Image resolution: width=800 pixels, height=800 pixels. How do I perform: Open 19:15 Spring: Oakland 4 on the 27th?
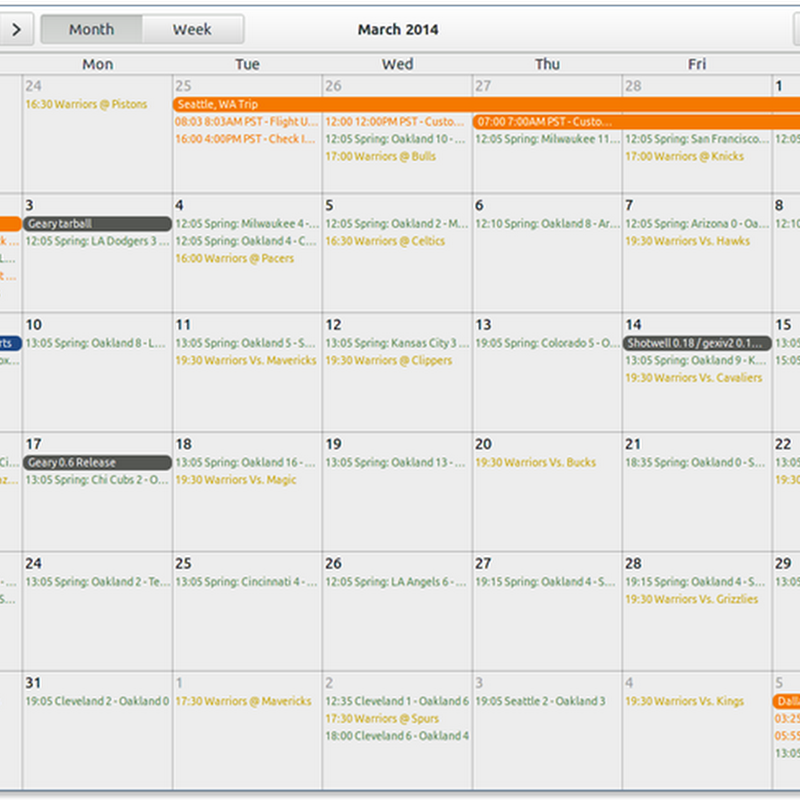click(545, 582)
